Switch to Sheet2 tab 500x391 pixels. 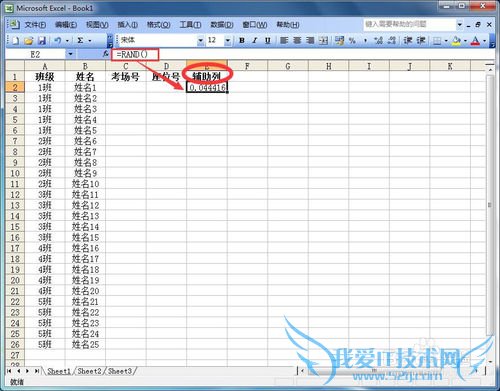pyautogui.click(x=89, y=371)
